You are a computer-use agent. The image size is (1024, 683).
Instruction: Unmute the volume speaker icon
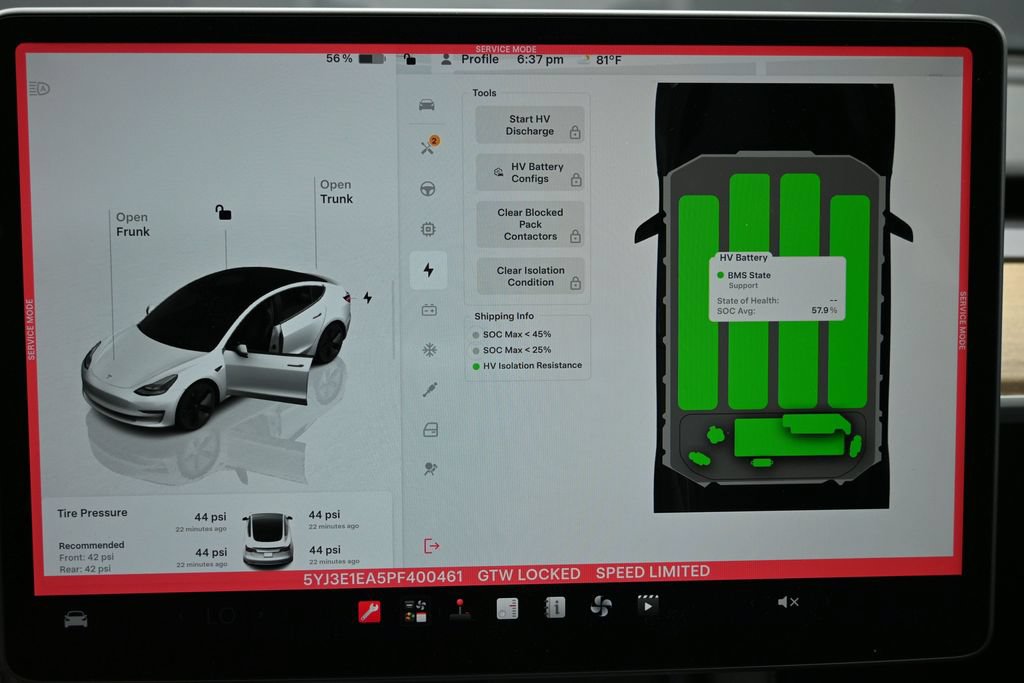(x=788, y=602)
